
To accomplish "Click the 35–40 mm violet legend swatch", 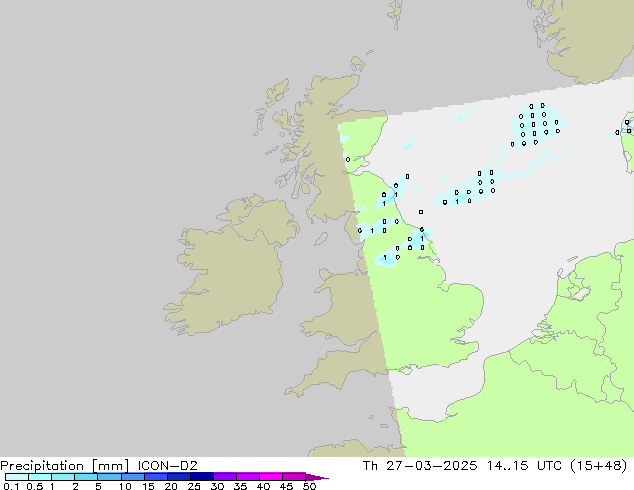I will click(x=247, y=477).
